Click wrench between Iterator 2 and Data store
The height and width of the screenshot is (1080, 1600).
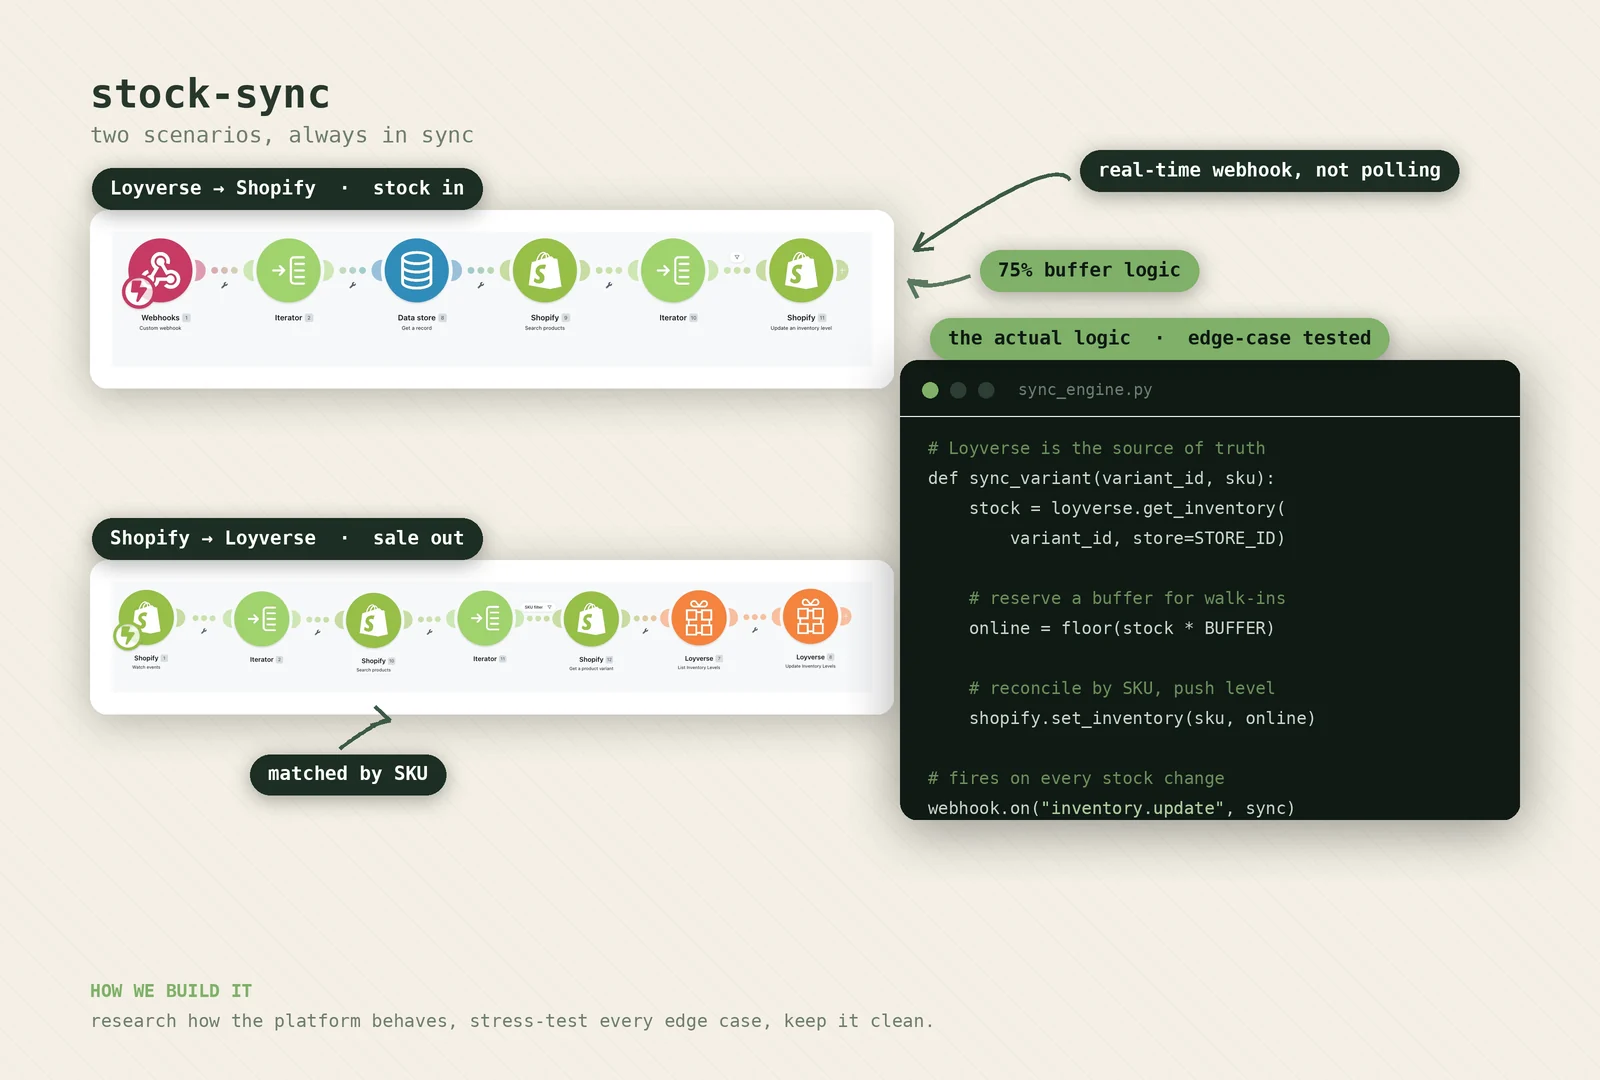tap(352, 285)
